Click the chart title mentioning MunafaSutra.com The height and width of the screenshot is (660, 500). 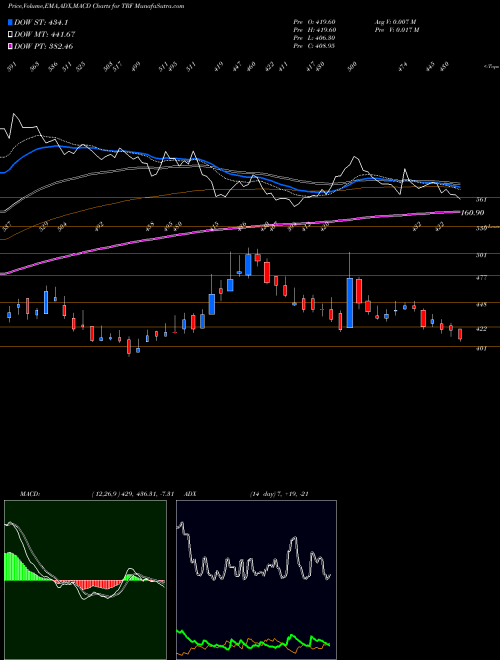click(x=96, y=6)
